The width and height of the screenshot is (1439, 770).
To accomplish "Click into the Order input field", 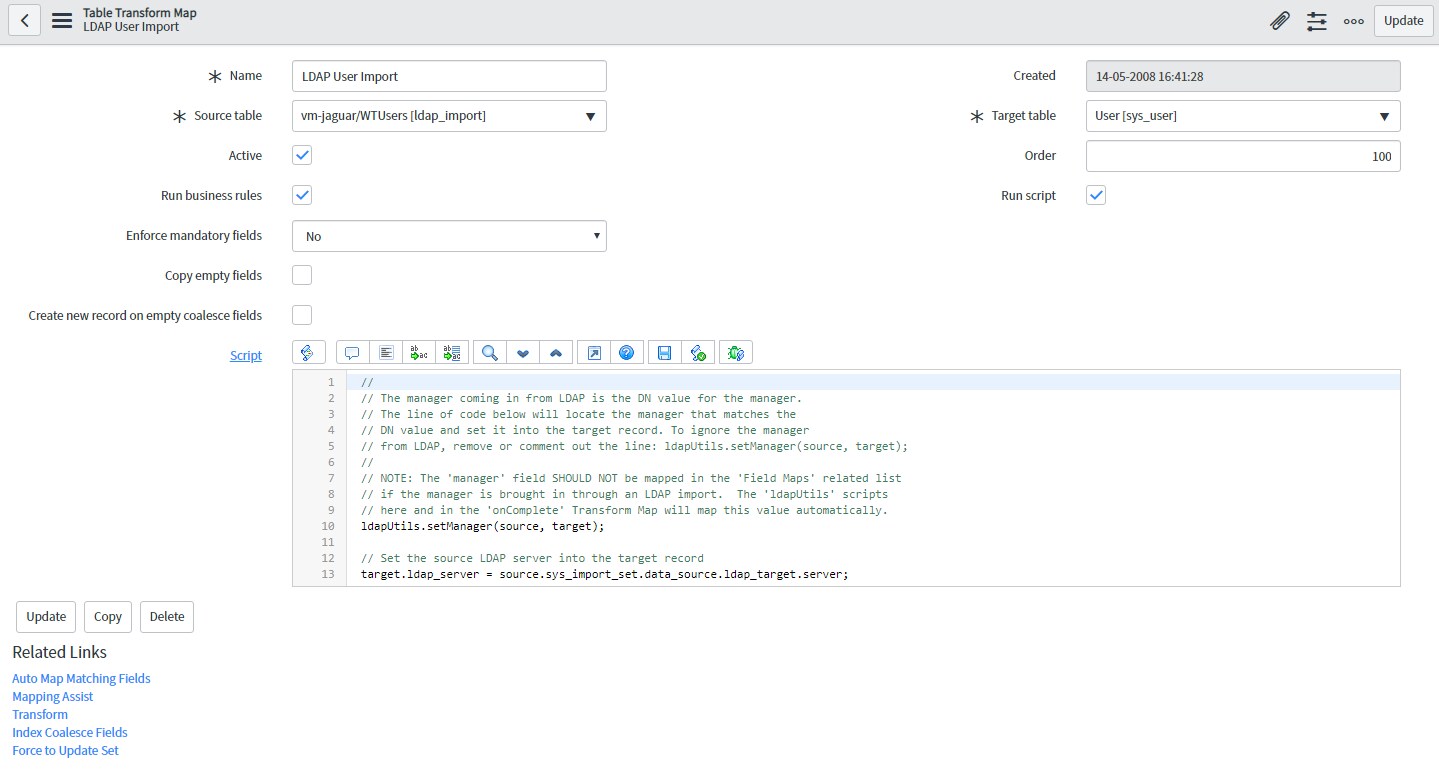I will pyautogui.click(x=1243, y=156).
